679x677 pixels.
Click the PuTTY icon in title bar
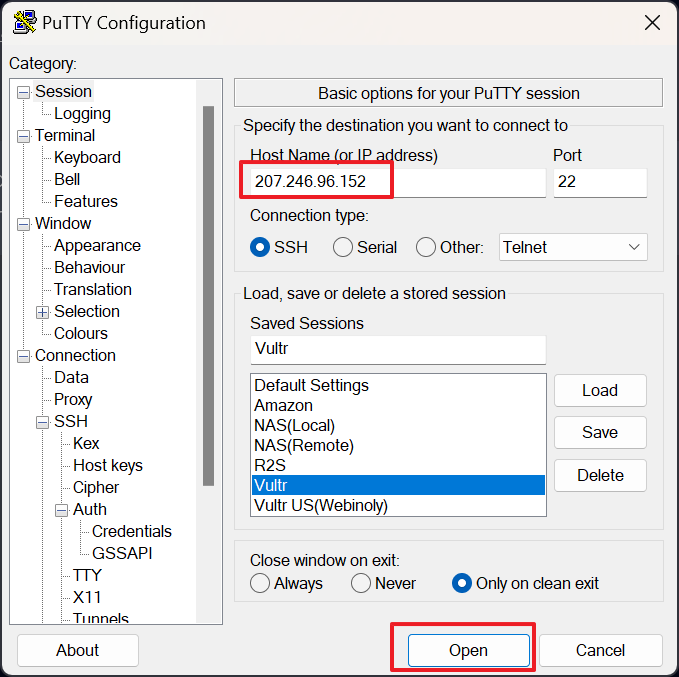[24, 23]
